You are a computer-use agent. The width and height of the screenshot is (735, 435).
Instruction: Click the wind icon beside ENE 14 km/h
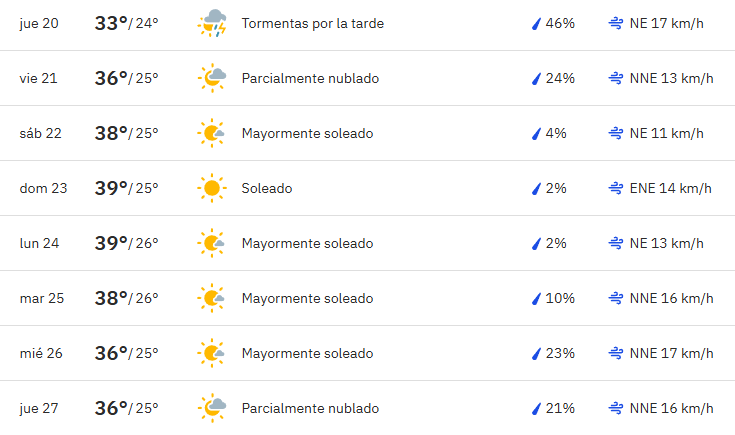point(615,188)
